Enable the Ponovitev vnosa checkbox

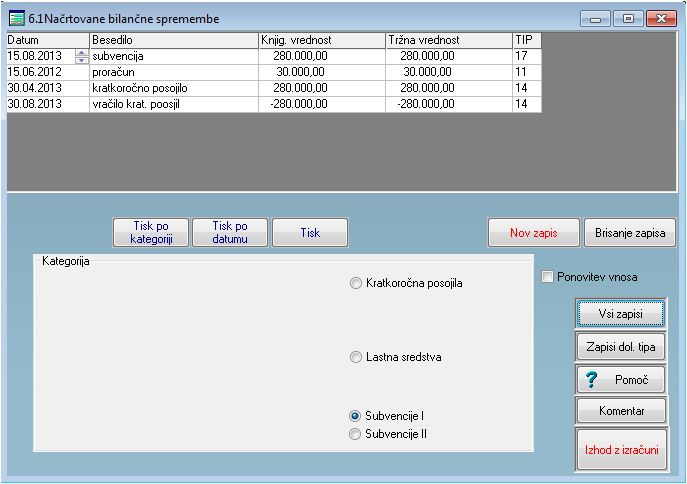pos(547,277)
